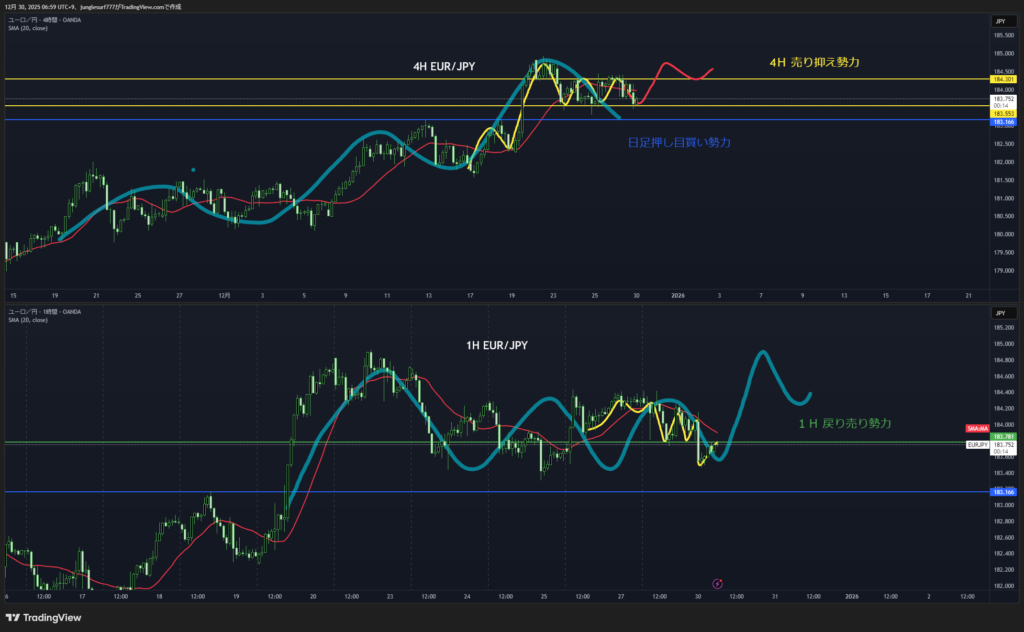Click the purple lightning event icon

716,583
